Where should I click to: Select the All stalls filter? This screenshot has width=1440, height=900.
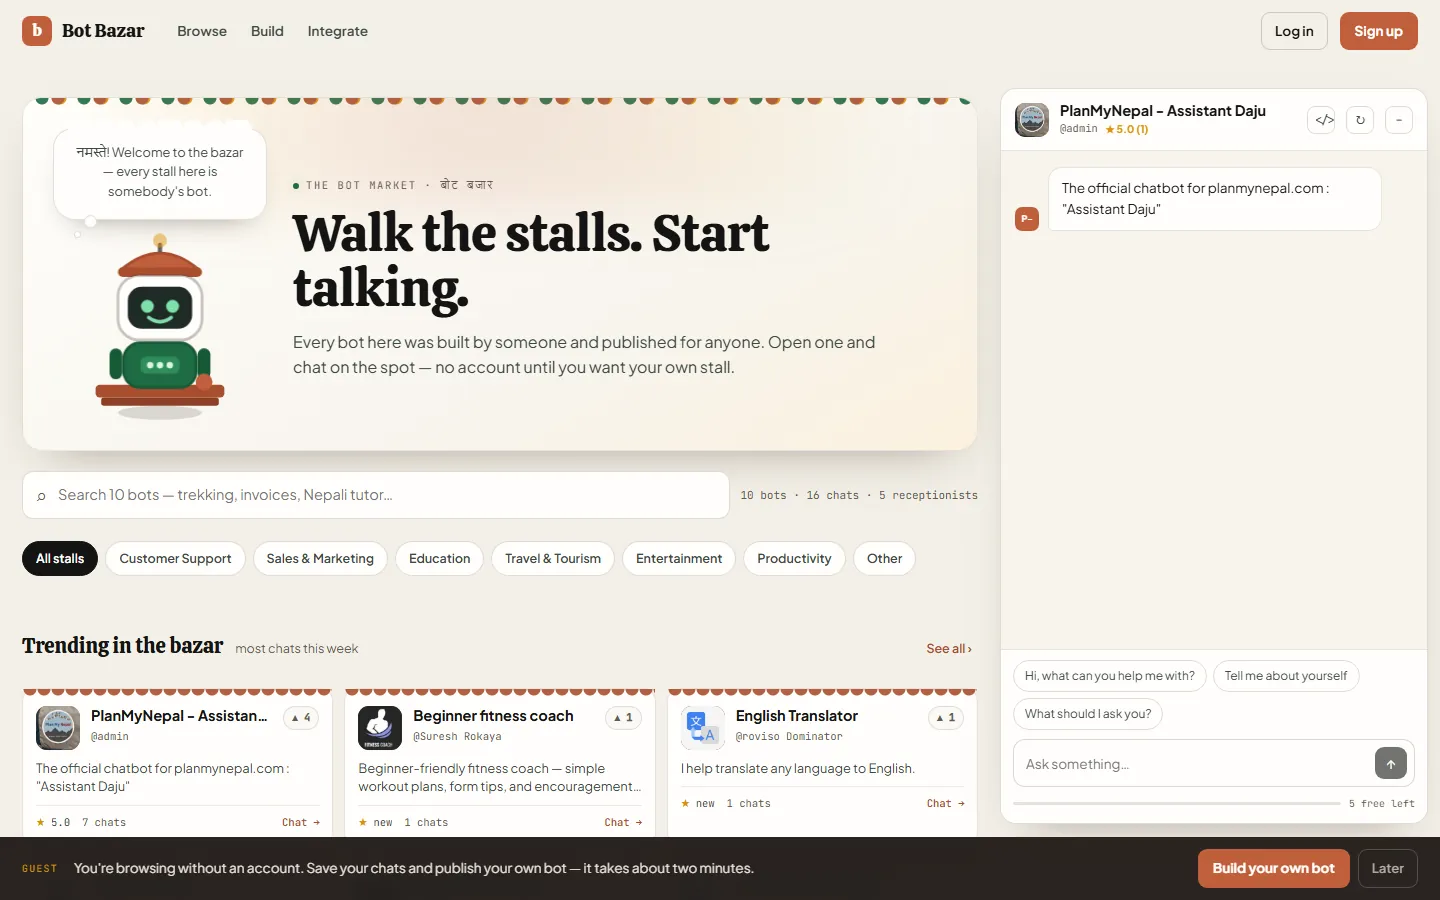pyautogui.click(x=60, y=558)
